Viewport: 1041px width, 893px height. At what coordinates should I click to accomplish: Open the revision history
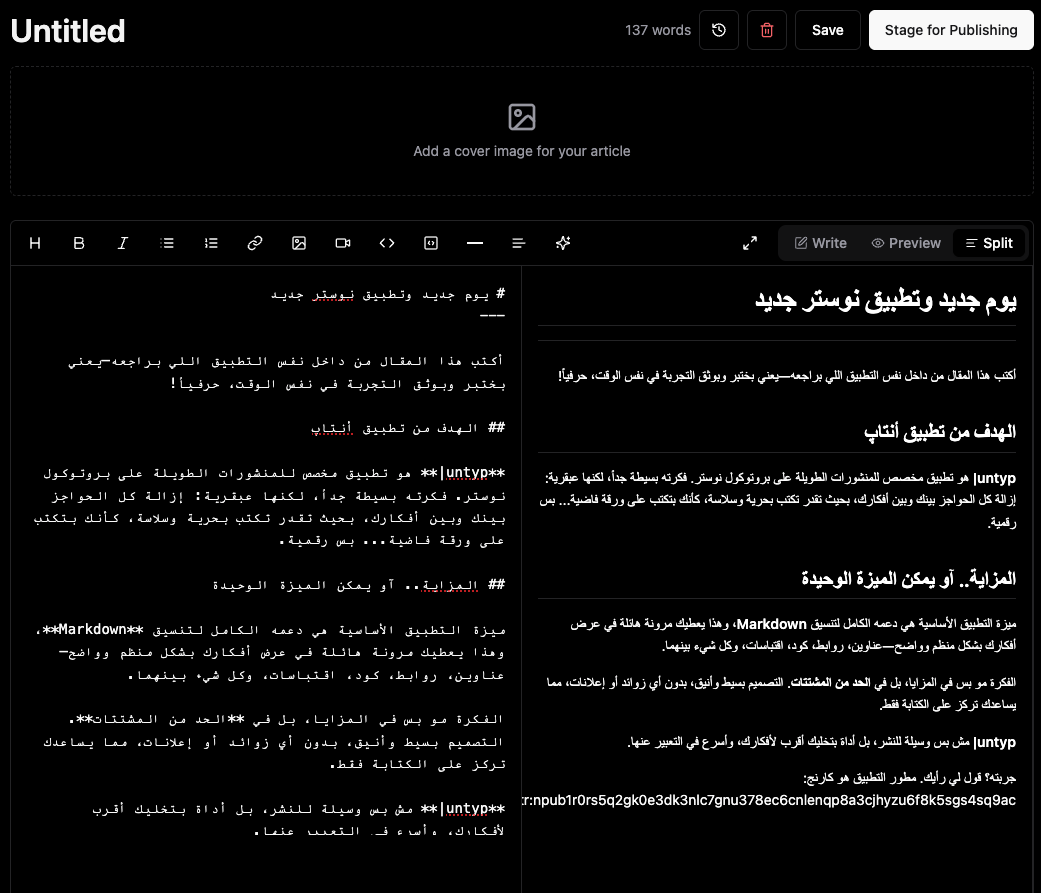719,30
